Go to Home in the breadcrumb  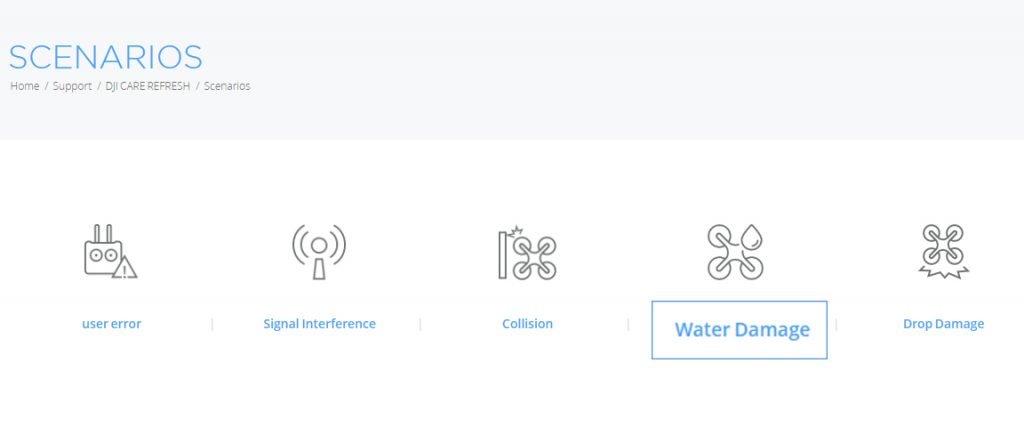coord(25,86)
